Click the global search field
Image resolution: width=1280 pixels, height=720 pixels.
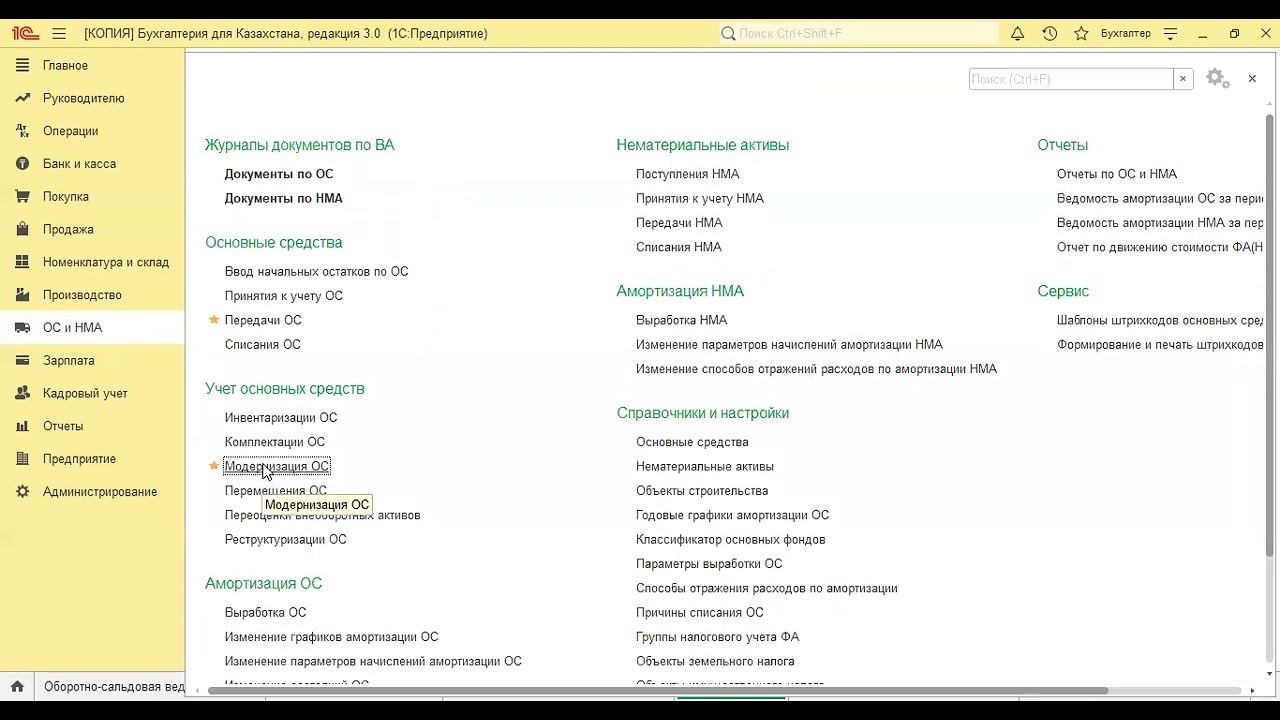point(858,33)
